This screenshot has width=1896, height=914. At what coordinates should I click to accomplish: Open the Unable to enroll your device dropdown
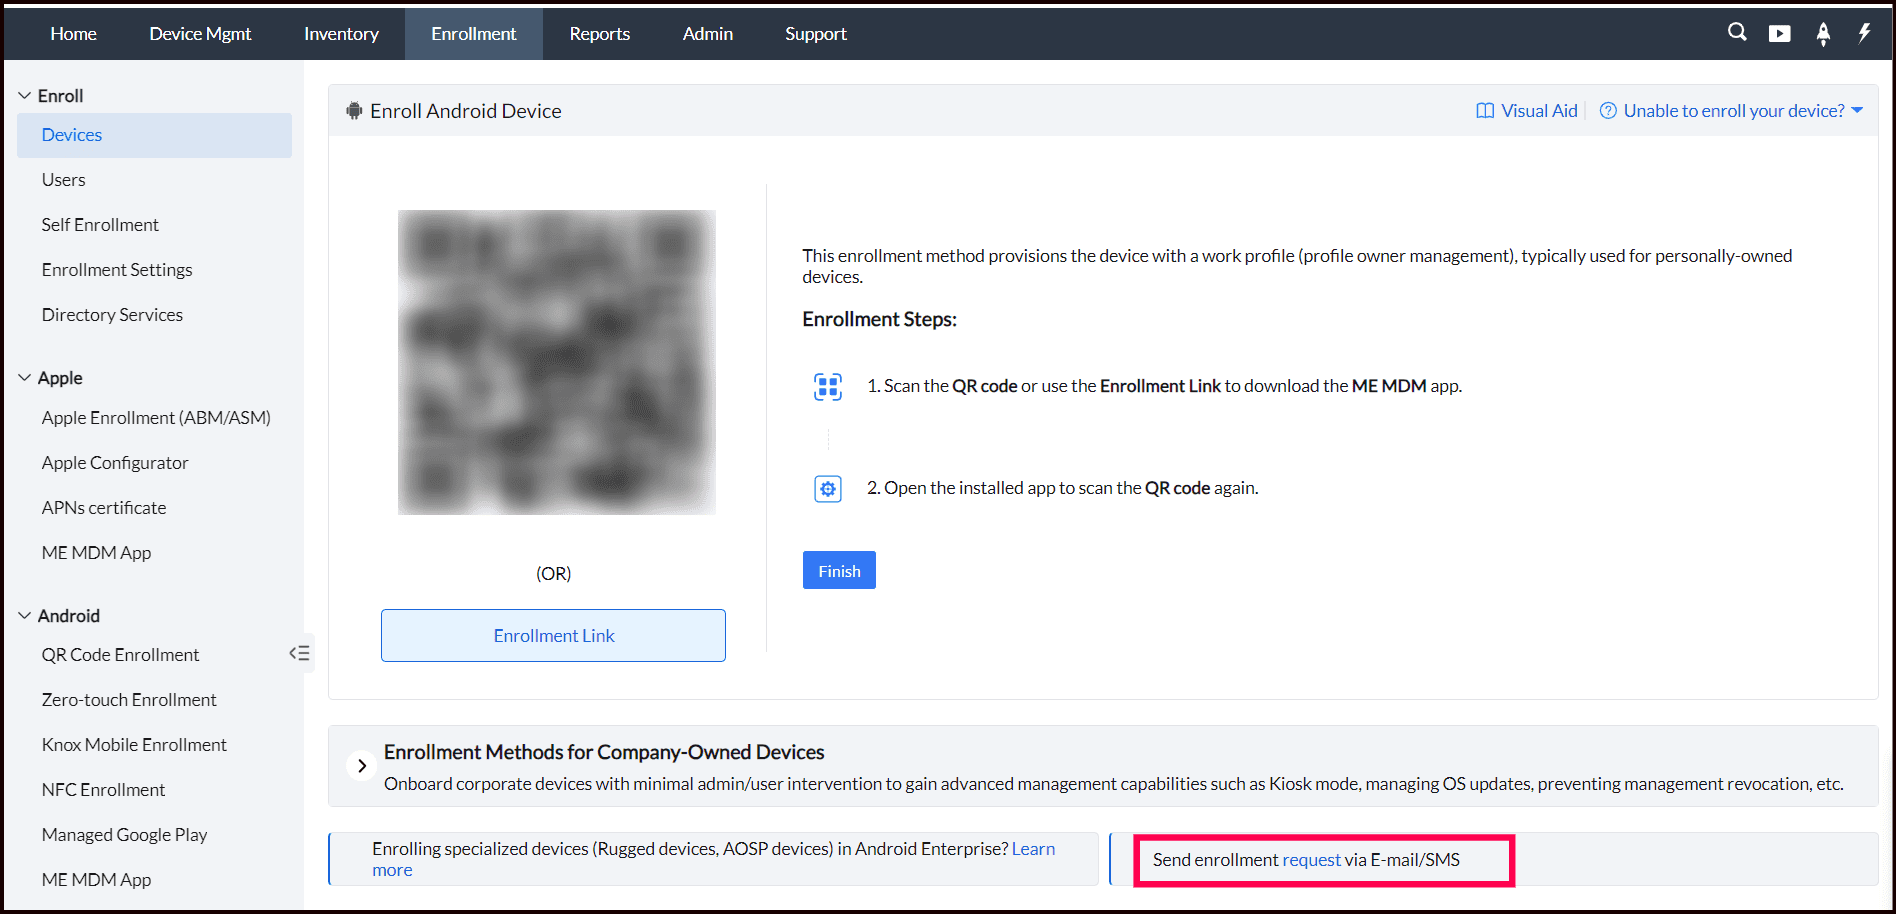coord(1743,111)
